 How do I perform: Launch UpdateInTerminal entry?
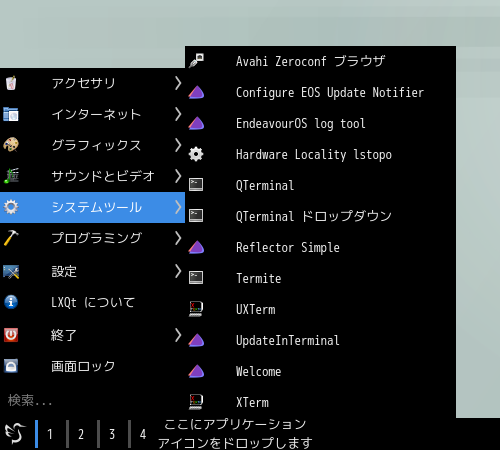click(x=320, y=340)
